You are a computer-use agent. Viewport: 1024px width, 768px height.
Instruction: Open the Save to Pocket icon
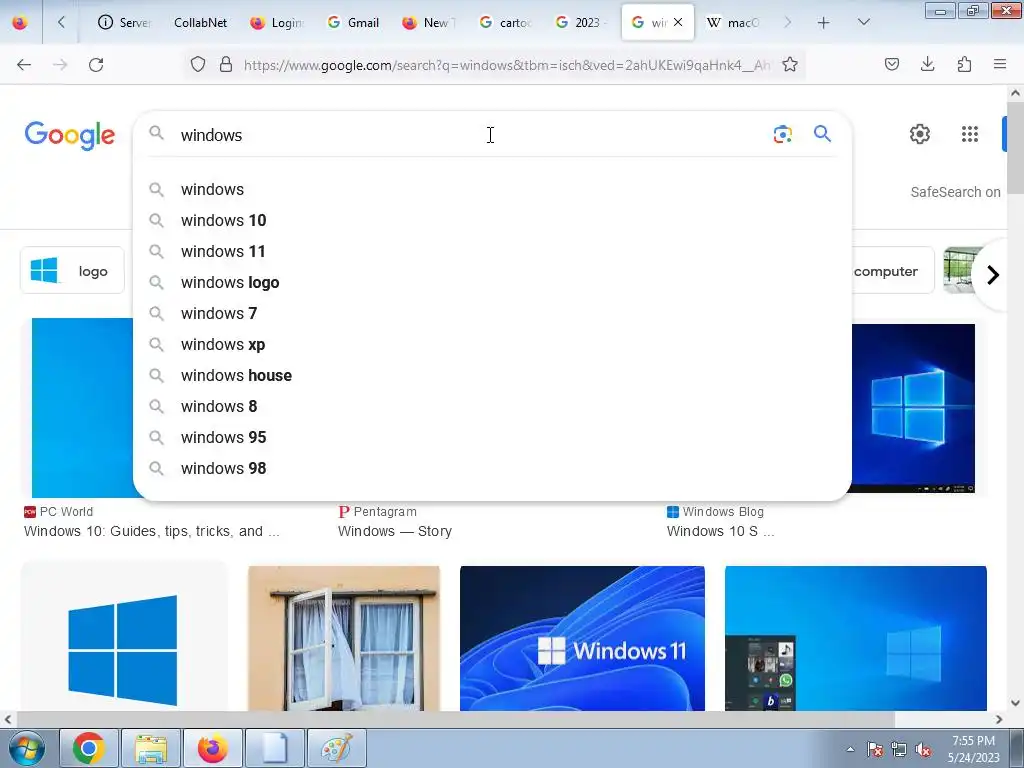891,64
